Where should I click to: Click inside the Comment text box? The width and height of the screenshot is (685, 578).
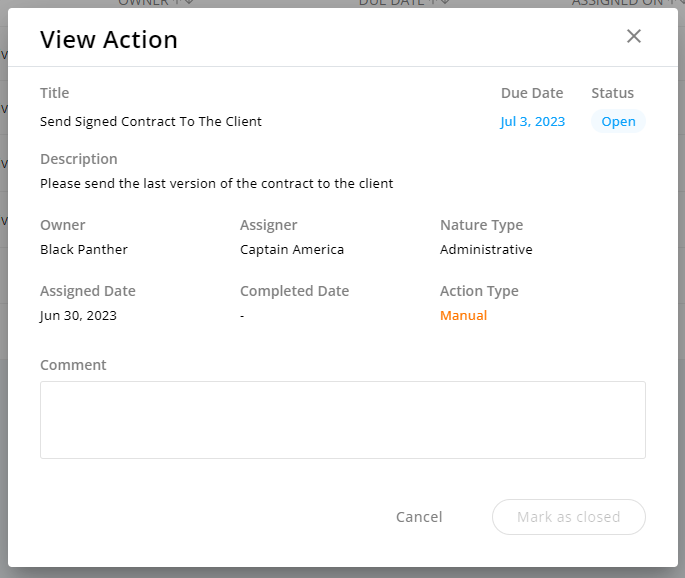coord(342,420)
